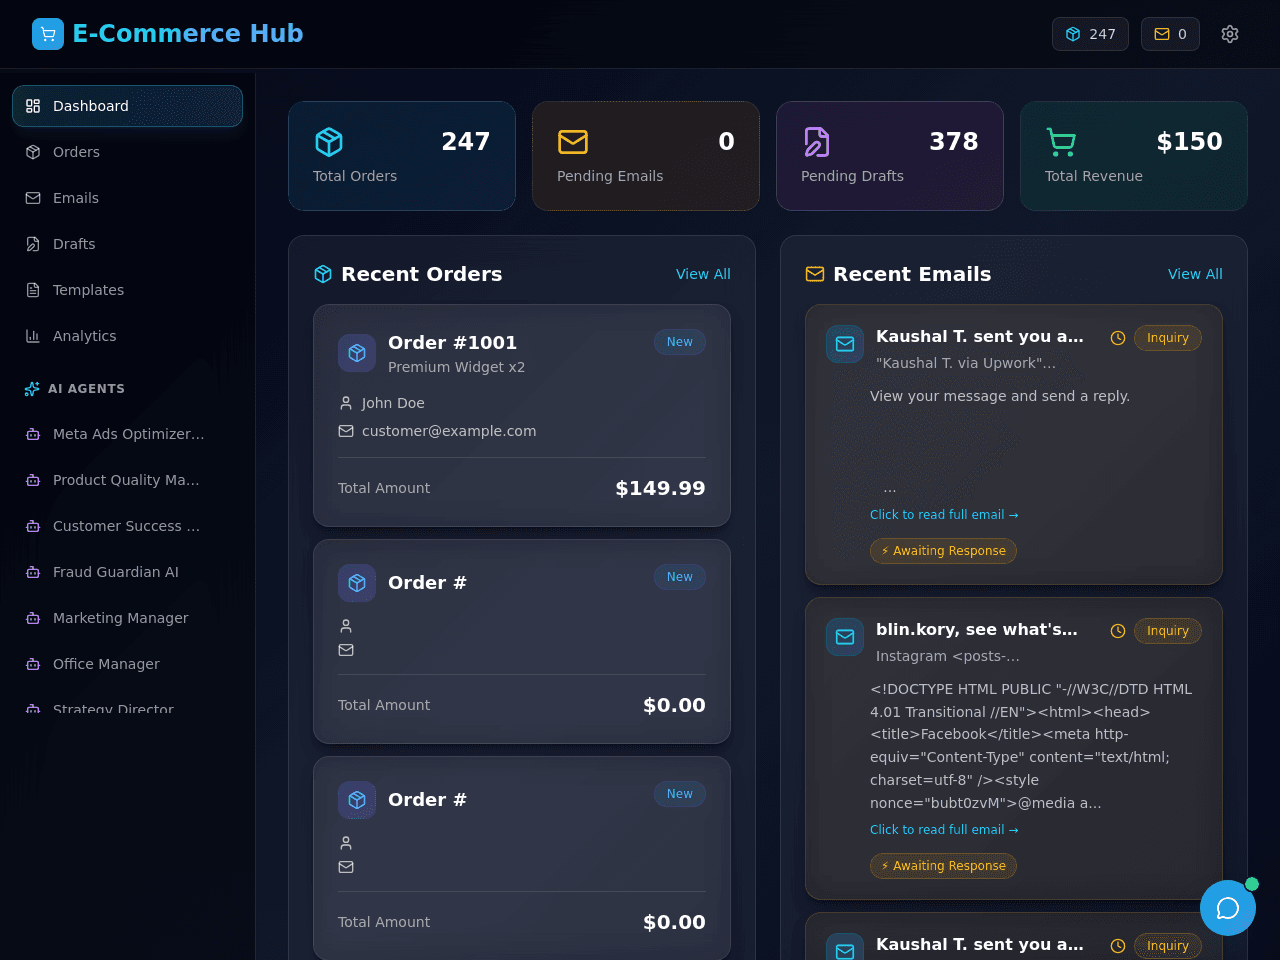
Task: Click the robot icon beside Fraud Guardian AI
Action: 33,572
